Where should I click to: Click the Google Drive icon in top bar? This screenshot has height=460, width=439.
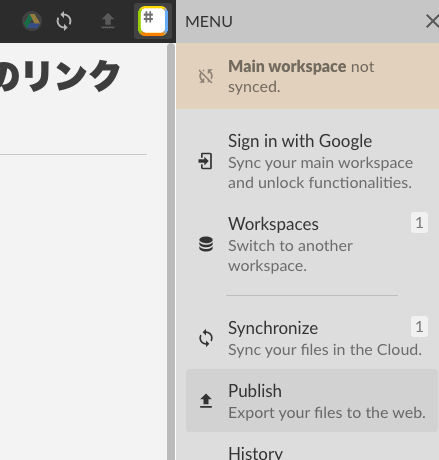32,21
